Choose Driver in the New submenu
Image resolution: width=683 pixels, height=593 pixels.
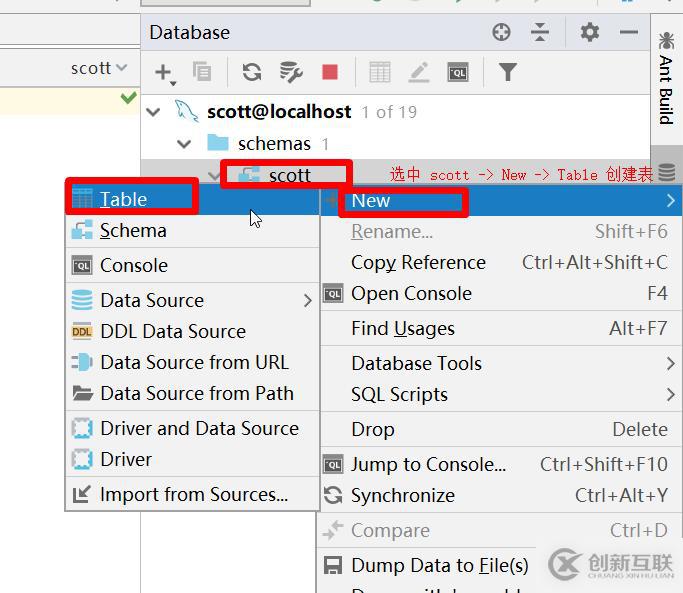pyautogui.click(x=193, y=459)
